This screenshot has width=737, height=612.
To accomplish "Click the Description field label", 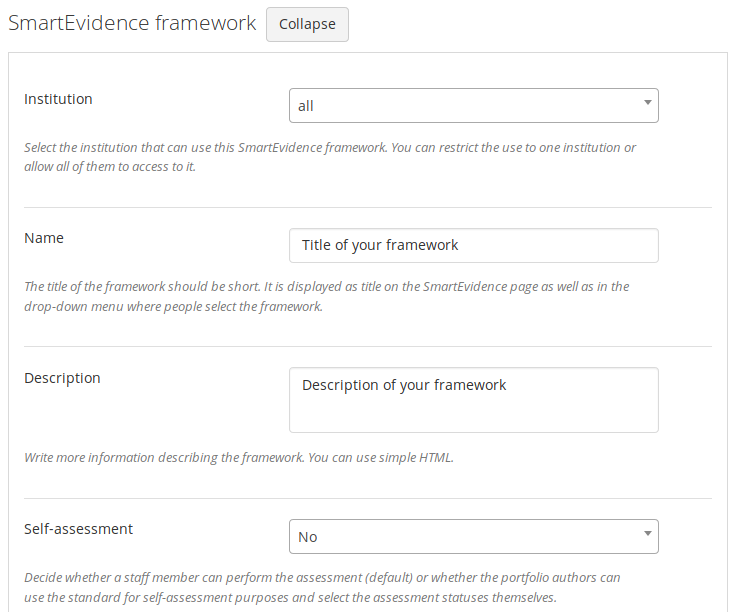I will 62,378.
